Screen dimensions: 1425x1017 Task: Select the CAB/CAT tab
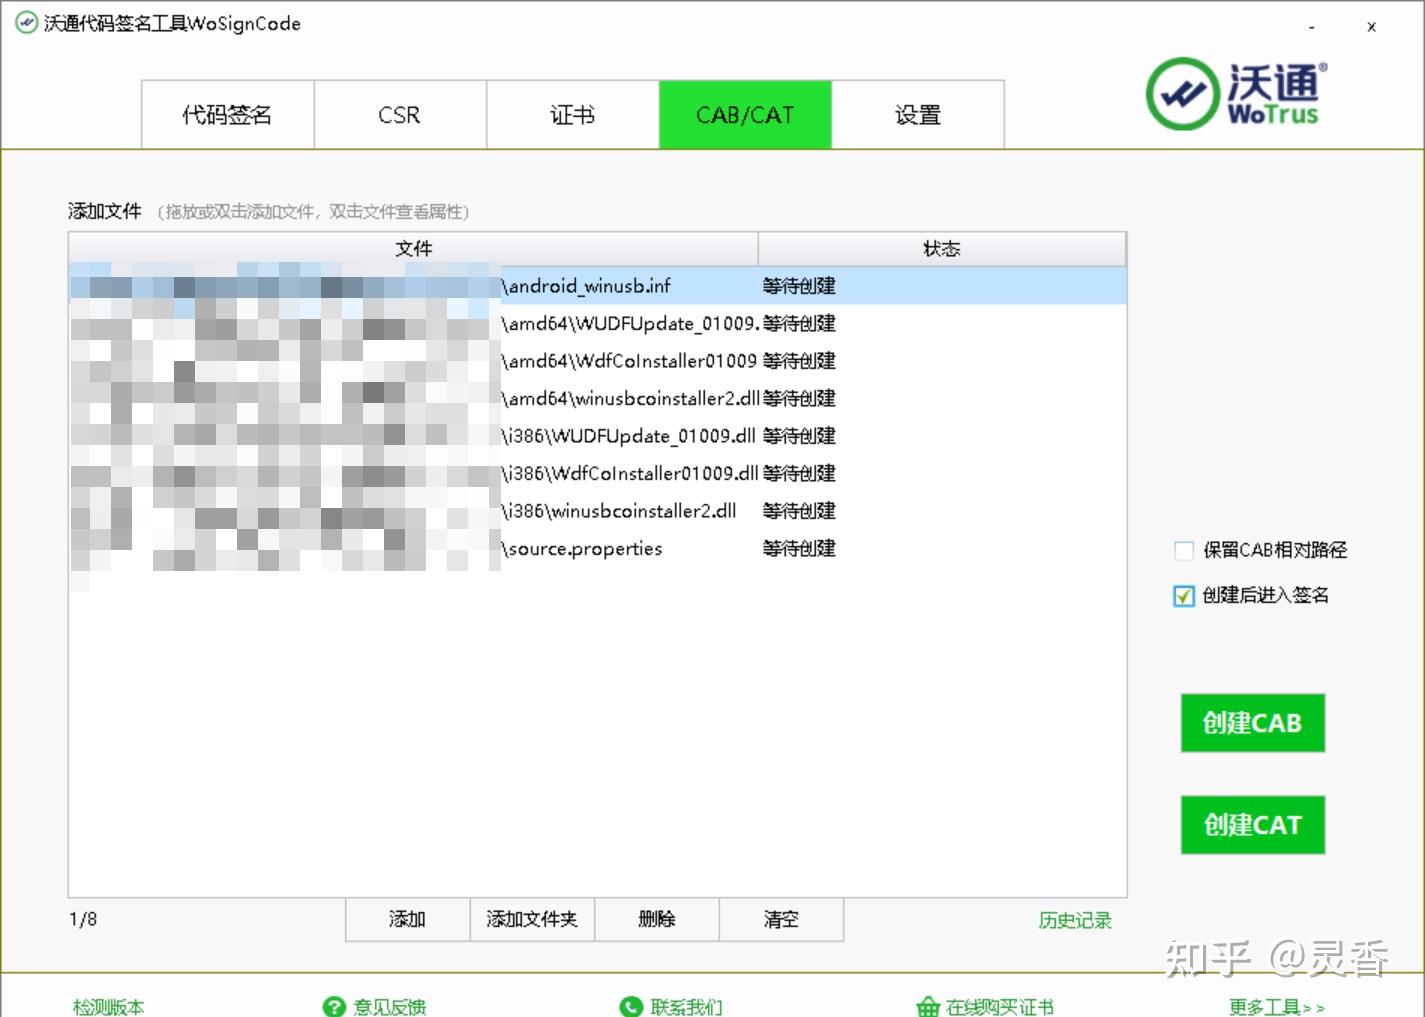(745, 115)
